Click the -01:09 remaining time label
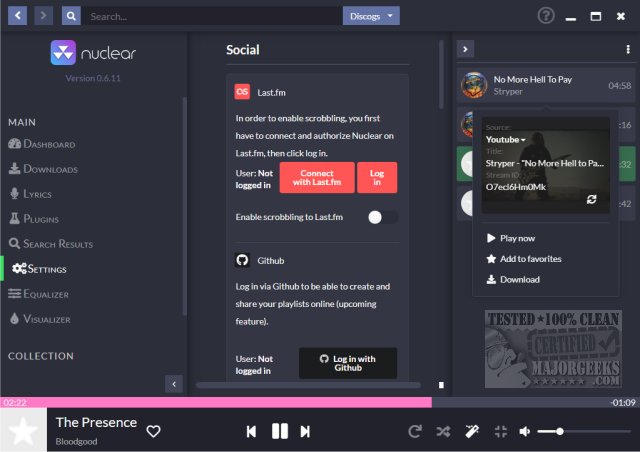640x452 pixels. tap(622, 403)
